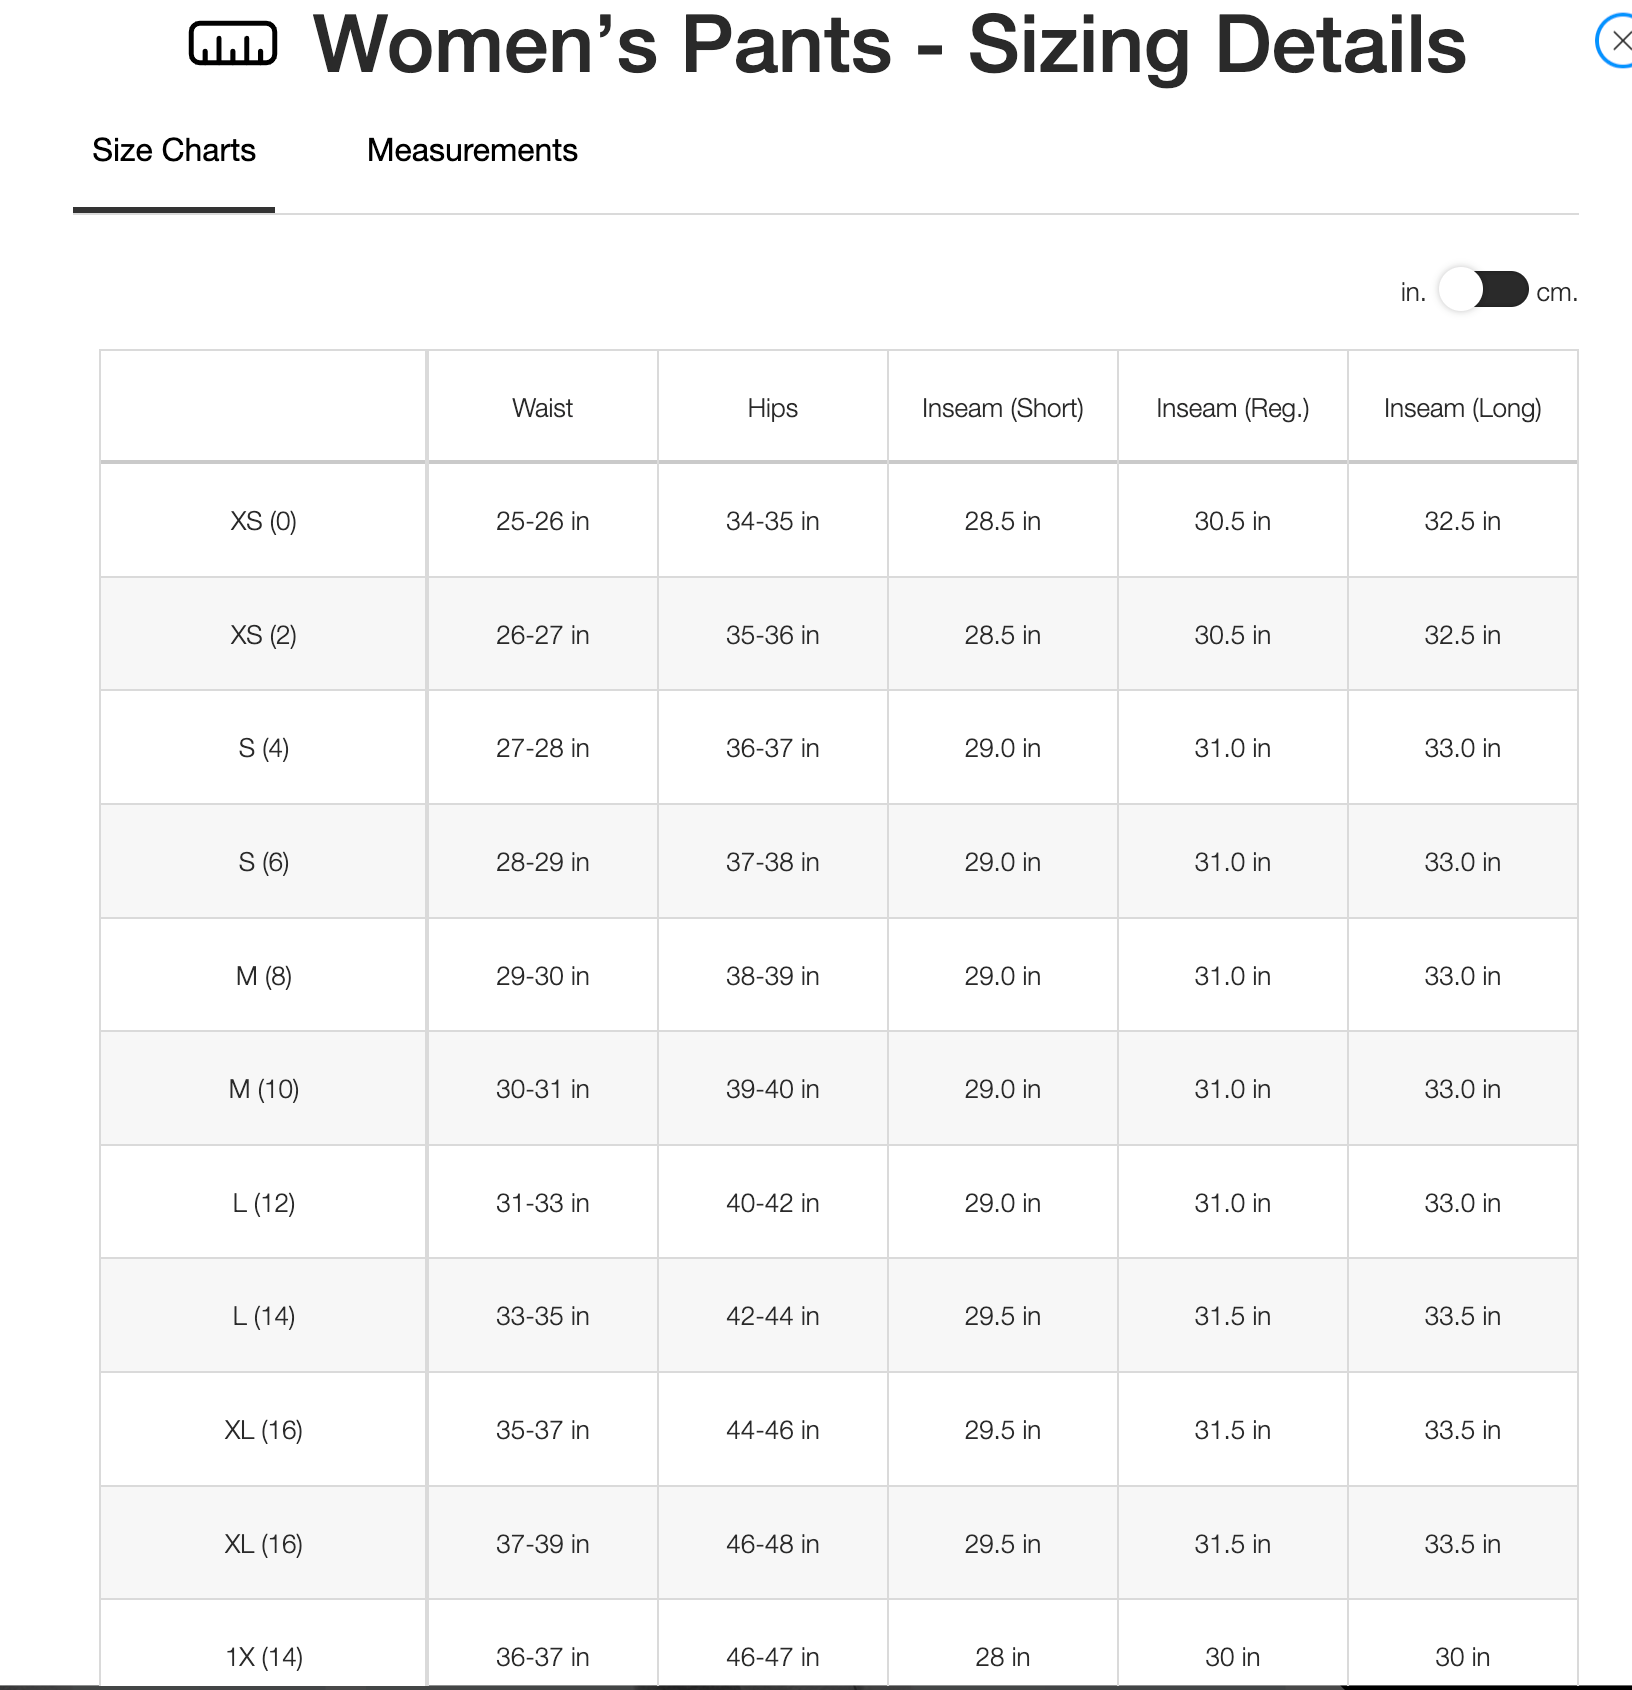Viewport: 1632px width, 1690px height.
Task: Select the XL (16) size row
Action: pos(263,1429)
